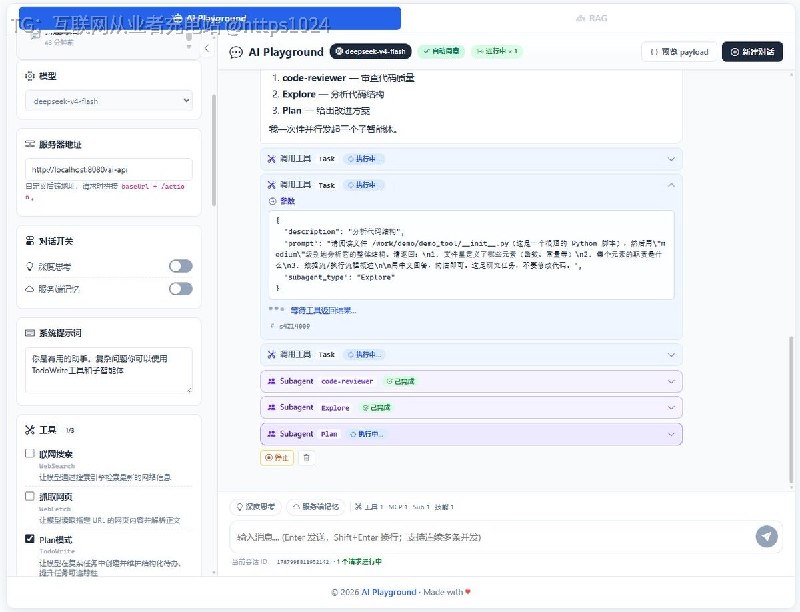Check the 联网搜索 WebSearch checkbox

point(30,453)
